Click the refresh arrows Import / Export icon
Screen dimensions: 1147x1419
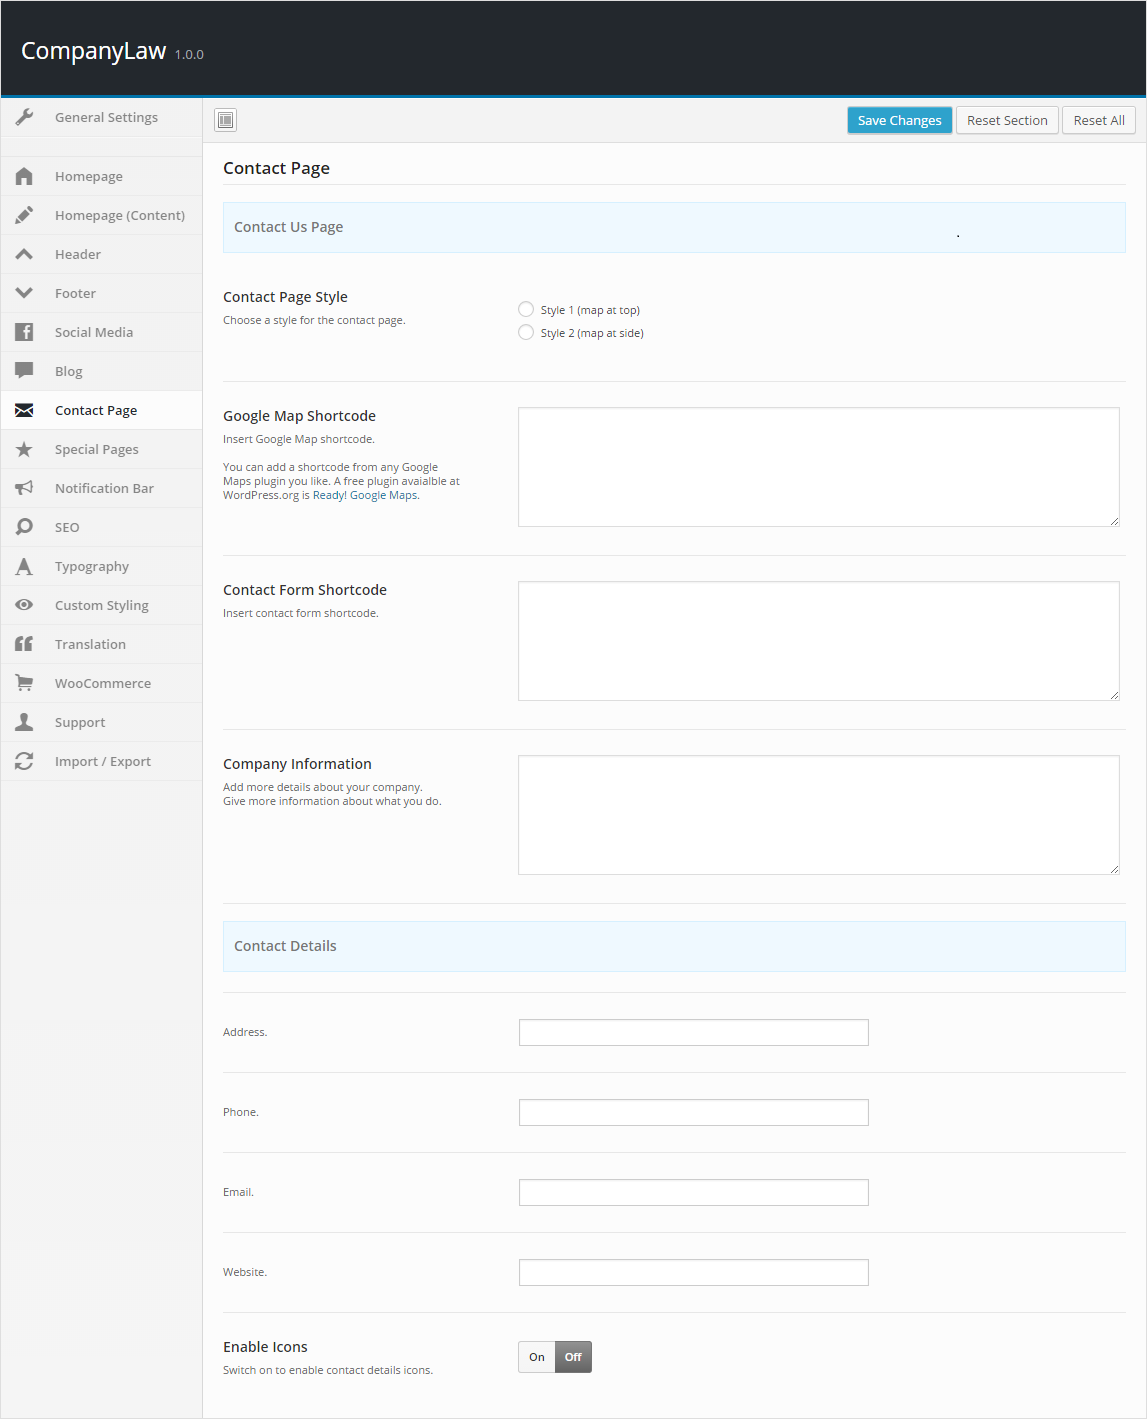[25, 761]
